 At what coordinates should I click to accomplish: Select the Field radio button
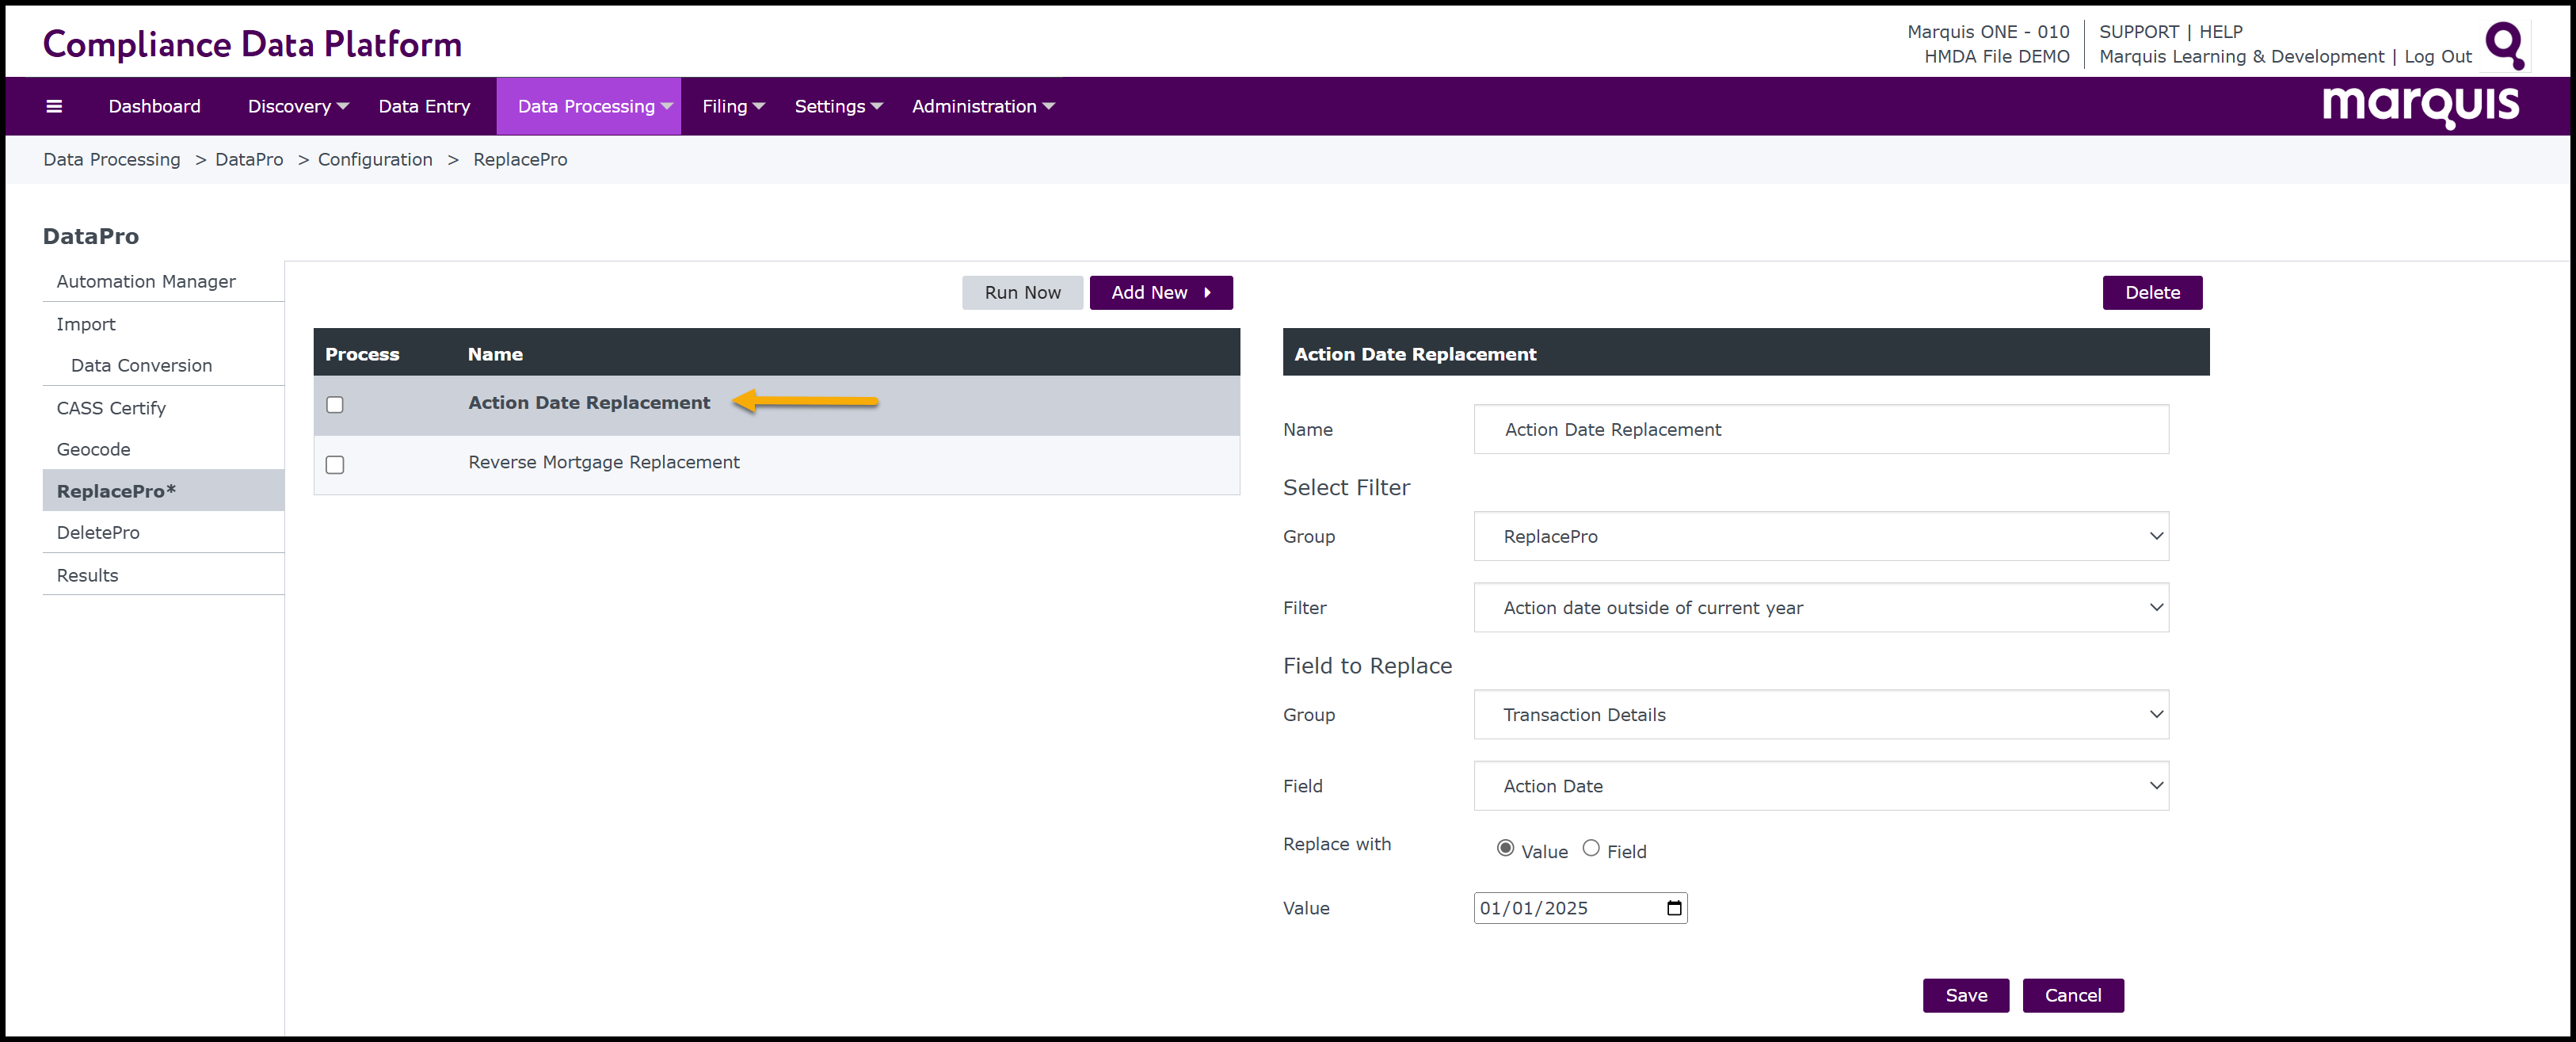pyautogui.click(x=1590, y=848)
